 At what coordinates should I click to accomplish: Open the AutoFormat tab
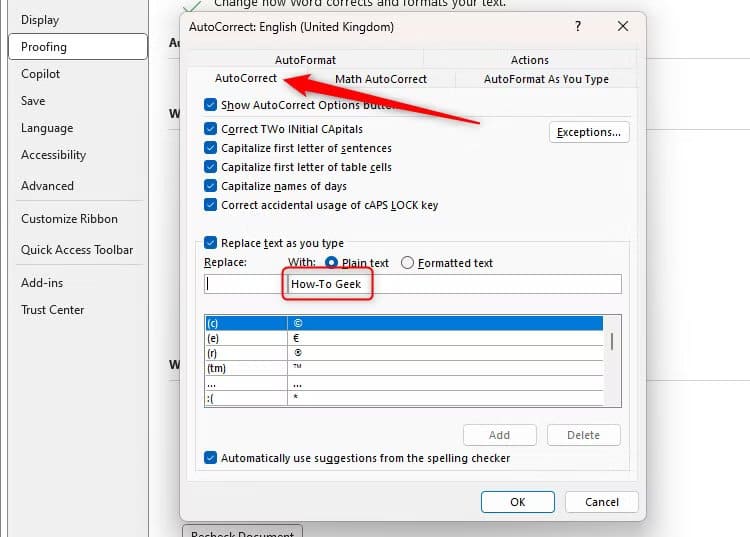(305, 60)
